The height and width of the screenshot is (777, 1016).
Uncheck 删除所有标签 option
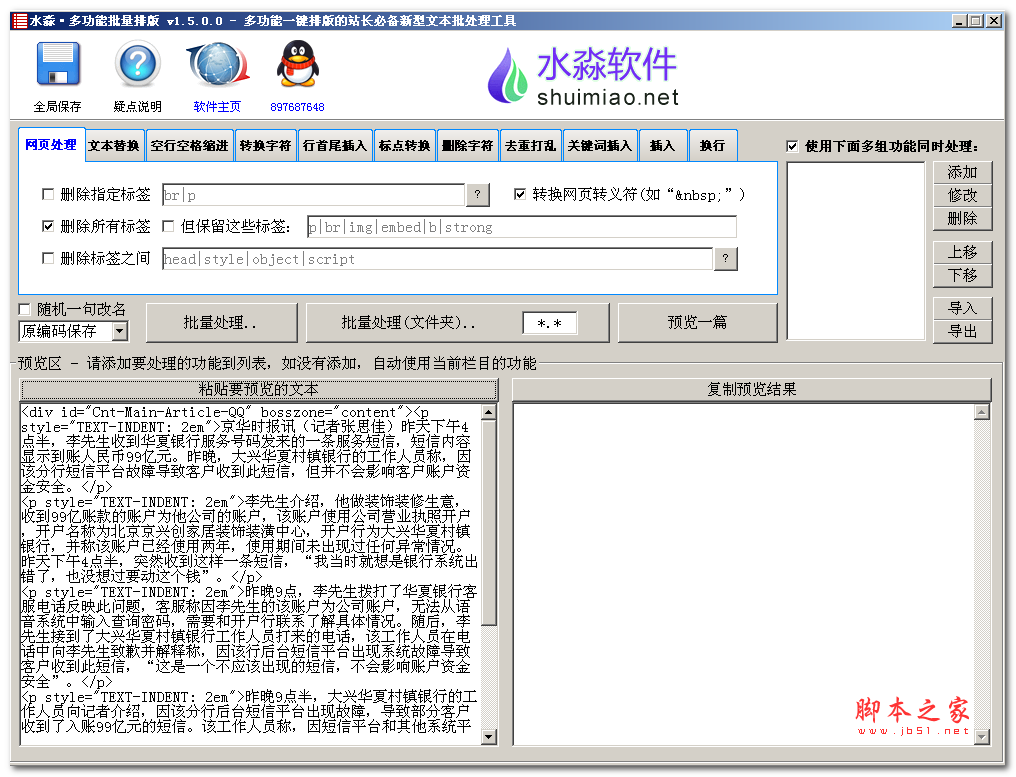[46, 225]
